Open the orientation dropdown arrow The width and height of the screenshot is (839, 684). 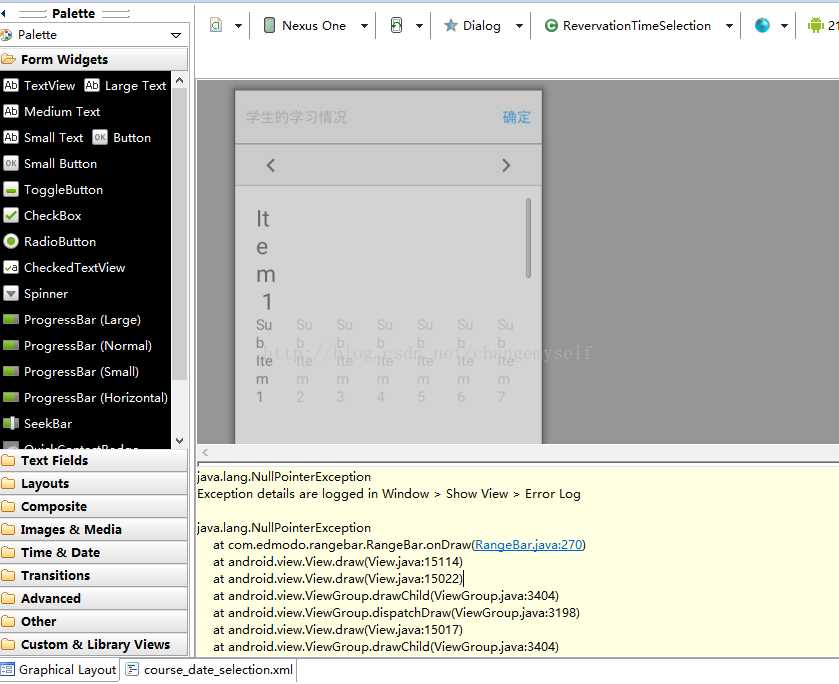[x=420, y=26]
